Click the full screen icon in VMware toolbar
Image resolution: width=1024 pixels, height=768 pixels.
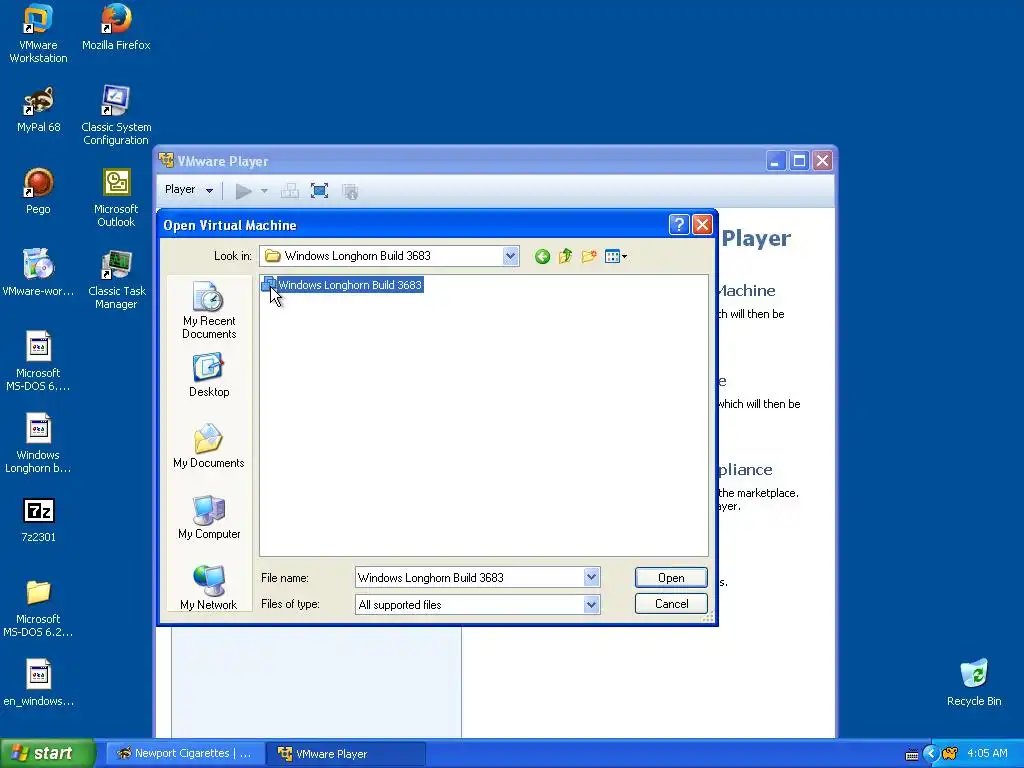coord(319,191)
